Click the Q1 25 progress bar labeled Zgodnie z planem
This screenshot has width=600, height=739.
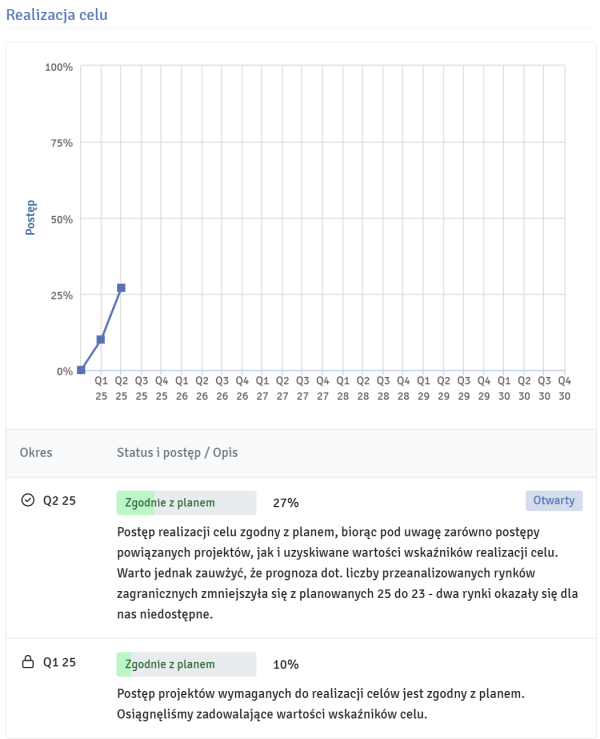click(x=186, y=664)
